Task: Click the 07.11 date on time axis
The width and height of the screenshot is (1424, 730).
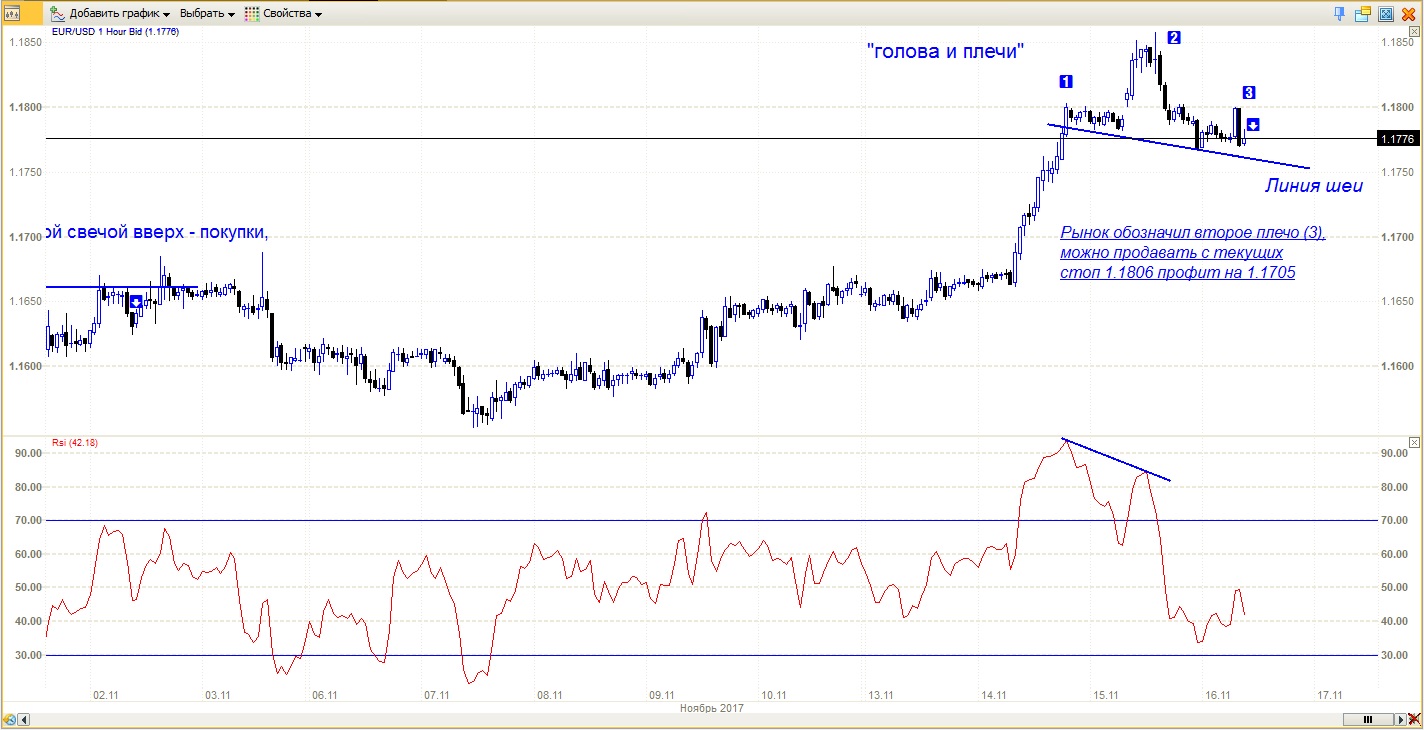Action: [x=437, y=694]
